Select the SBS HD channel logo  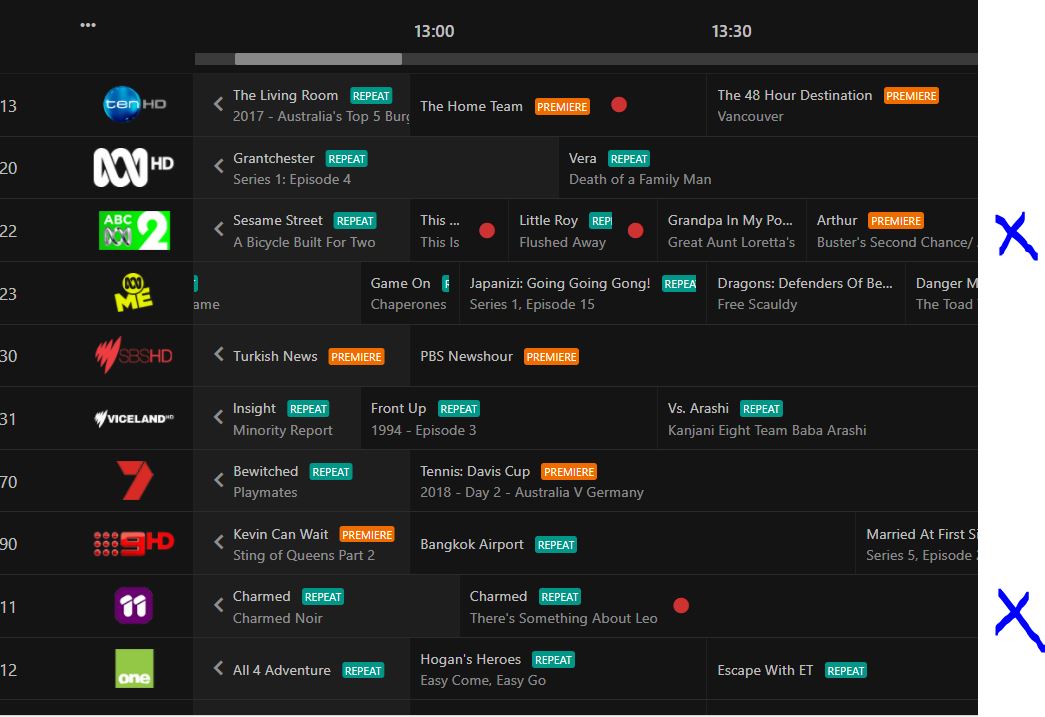click(133, 355)
